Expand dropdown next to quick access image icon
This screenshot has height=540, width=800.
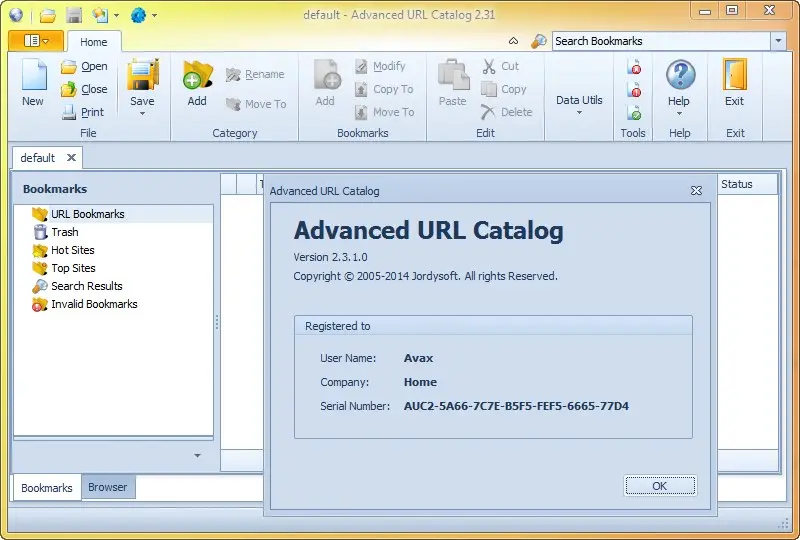116,15
